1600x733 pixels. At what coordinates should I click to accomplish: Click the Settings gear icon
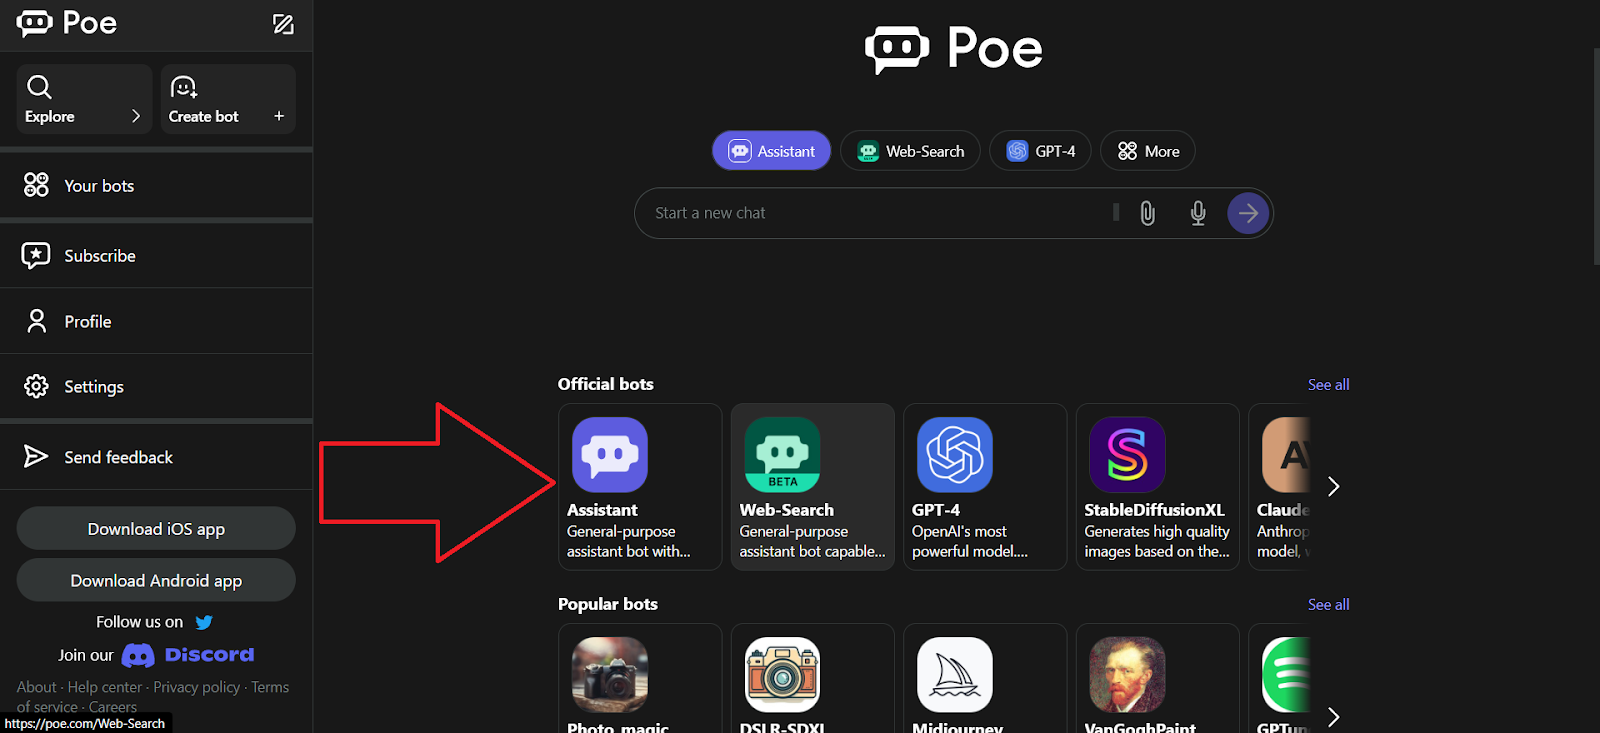tap(36, 386)
